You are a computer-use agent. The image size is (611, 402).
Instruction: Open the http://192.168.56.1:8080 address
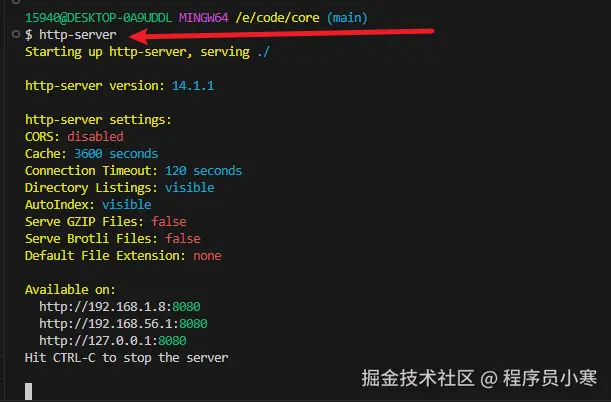[123, 323]
